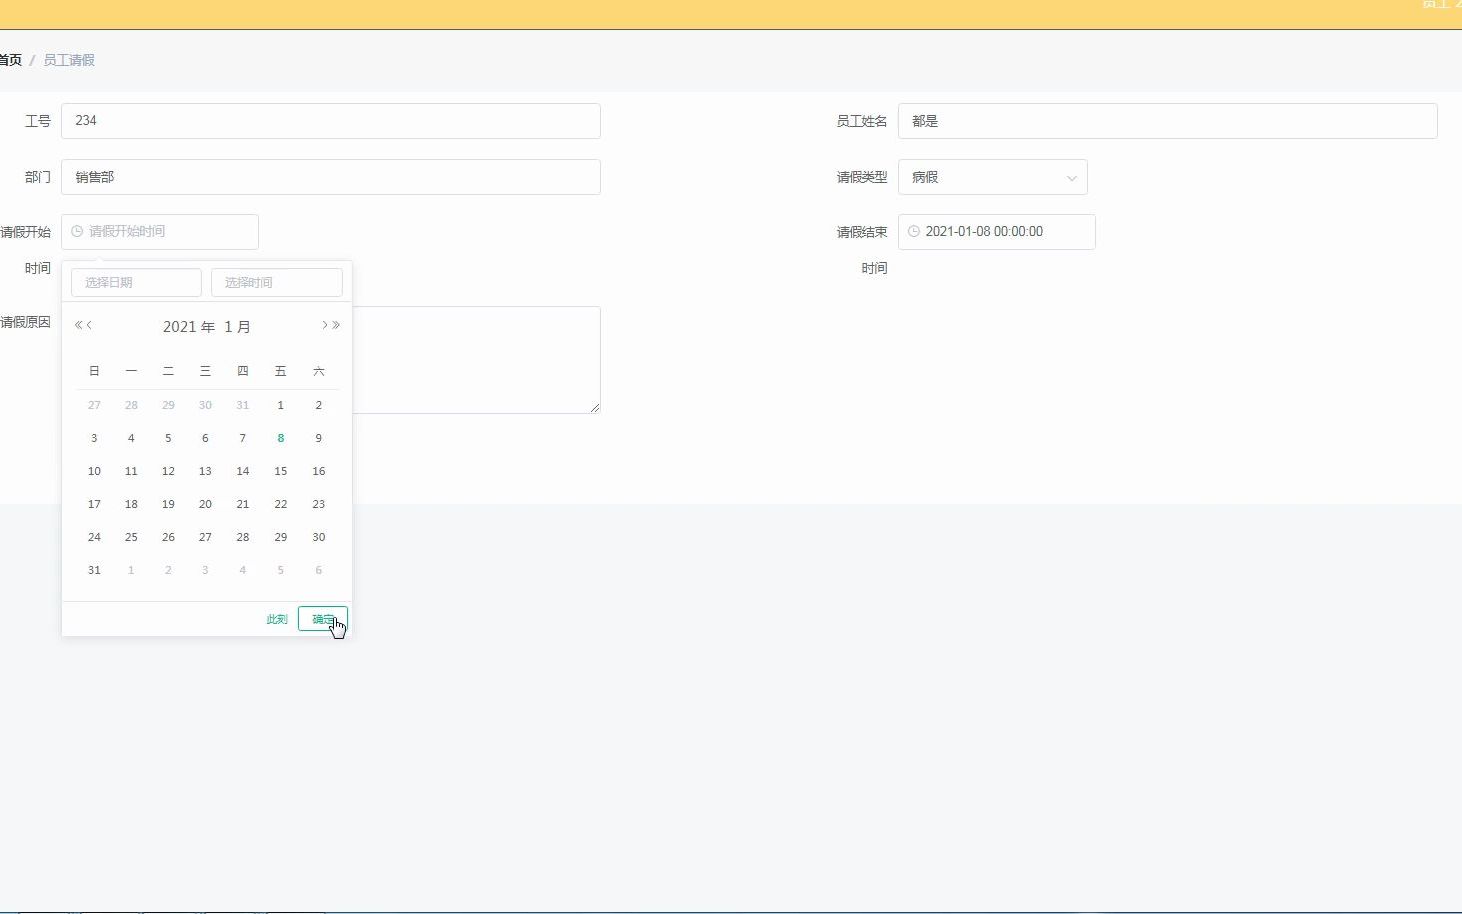Click the 选择日期 field in picker
Viewport: 1462px width, 914px height.
(136, 282)
